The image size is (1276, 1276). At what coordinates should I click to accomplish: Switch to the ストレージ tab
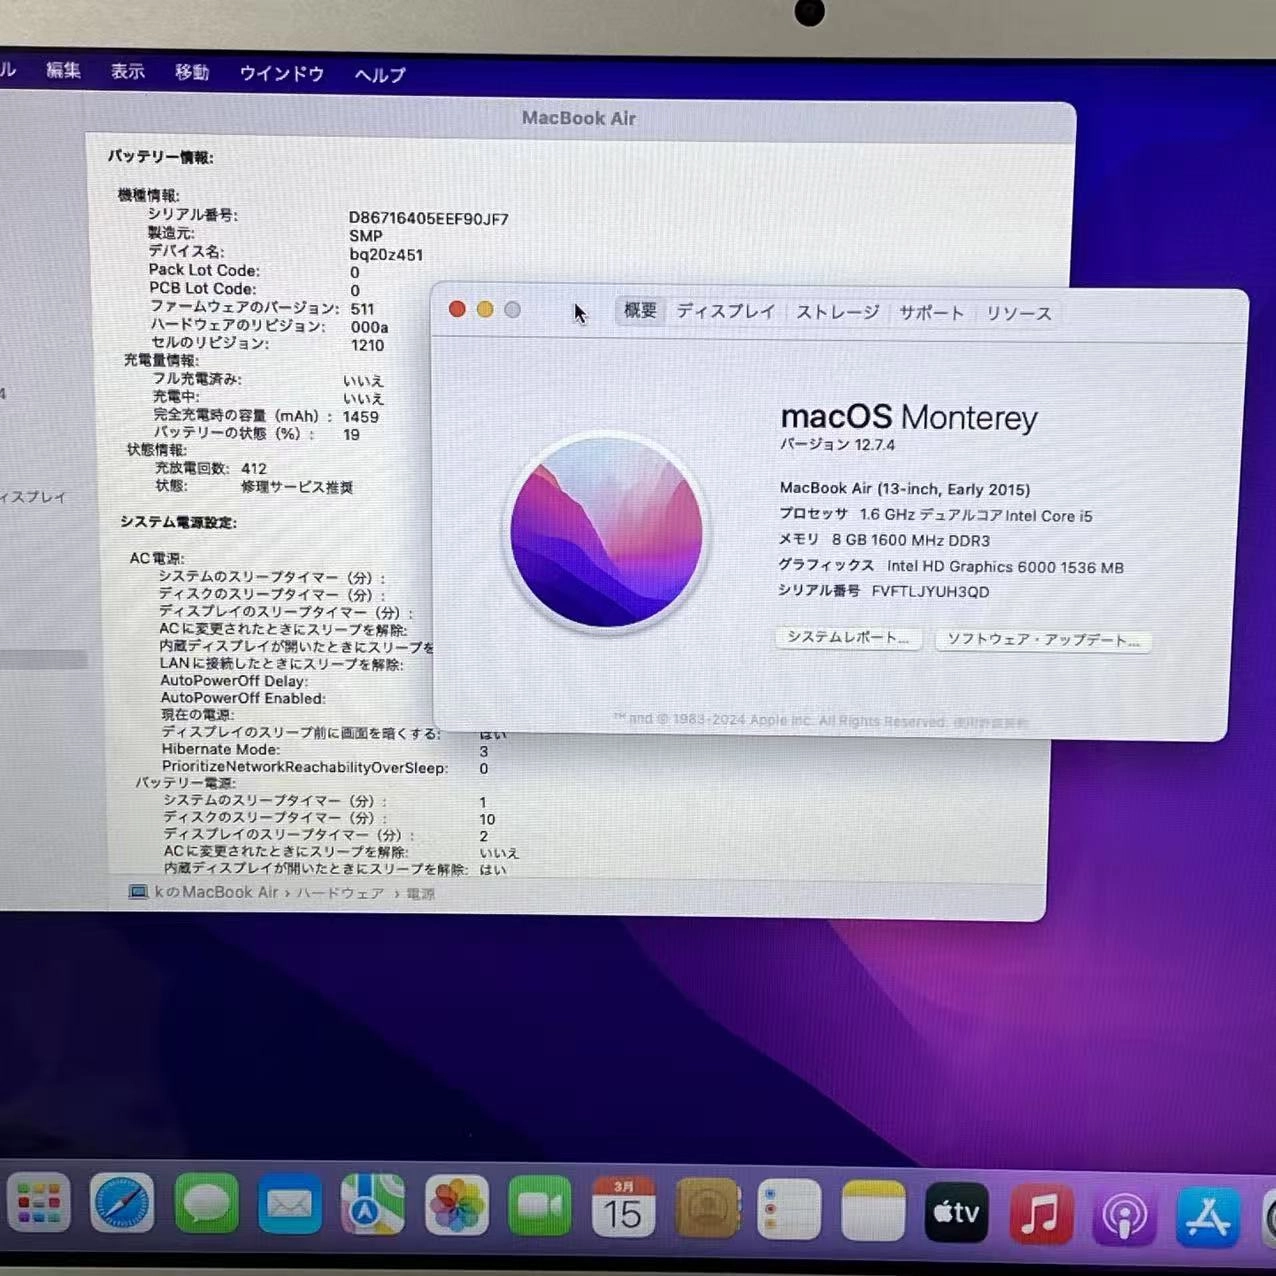tap(837, 312)
